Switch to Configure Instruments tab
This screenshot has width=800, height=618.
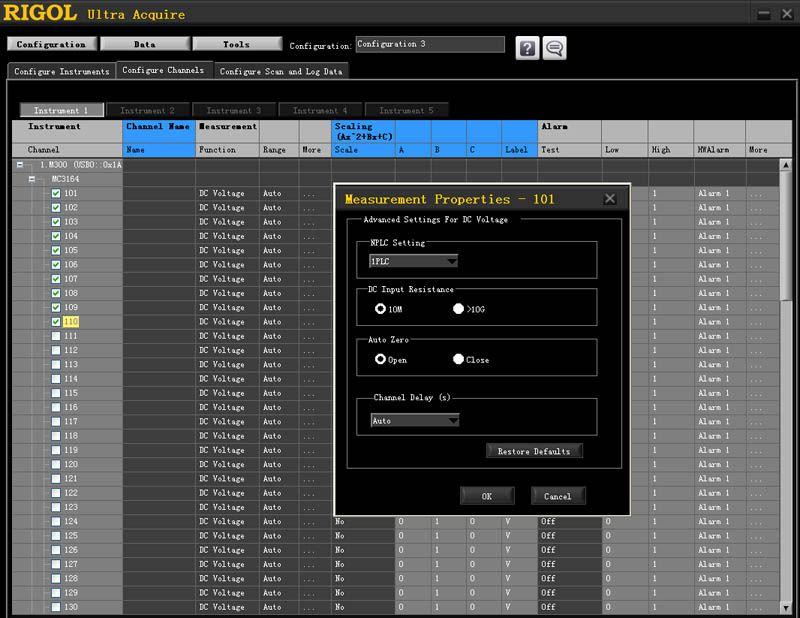(x=61, y=71)
